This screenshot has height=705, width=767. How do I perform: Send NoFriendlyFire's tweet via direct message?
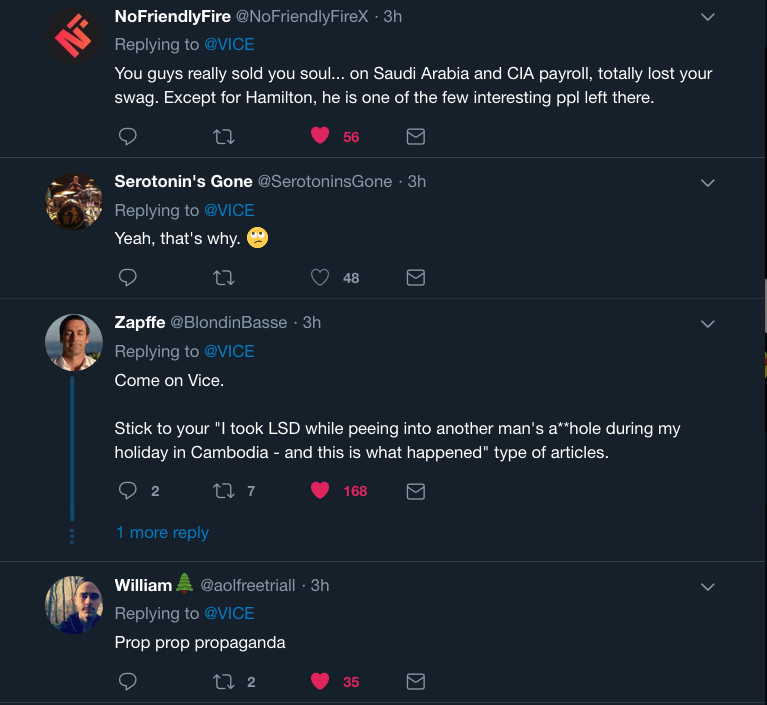click(416, 136)
